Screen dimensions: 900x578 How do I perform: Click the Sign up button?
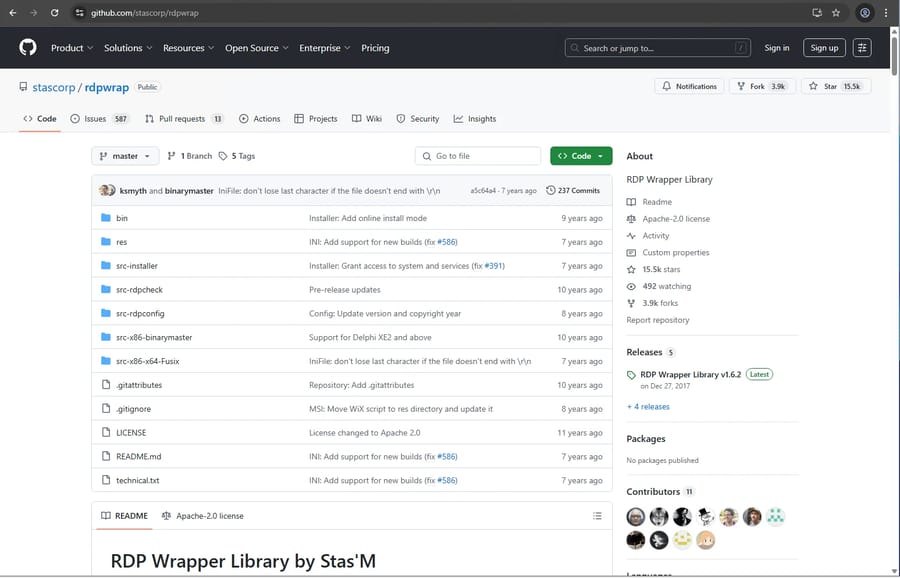[x=824, y=48]
